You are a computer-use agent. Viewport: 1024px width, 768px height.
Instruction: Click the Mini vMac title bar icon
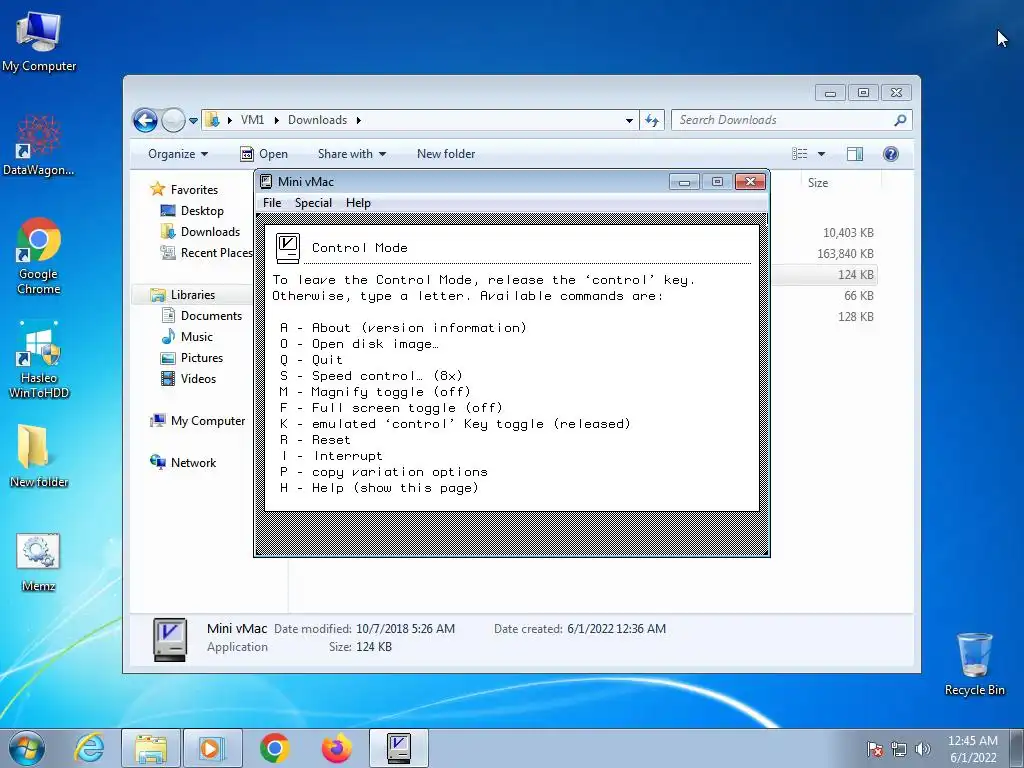[x=266, y=182]
